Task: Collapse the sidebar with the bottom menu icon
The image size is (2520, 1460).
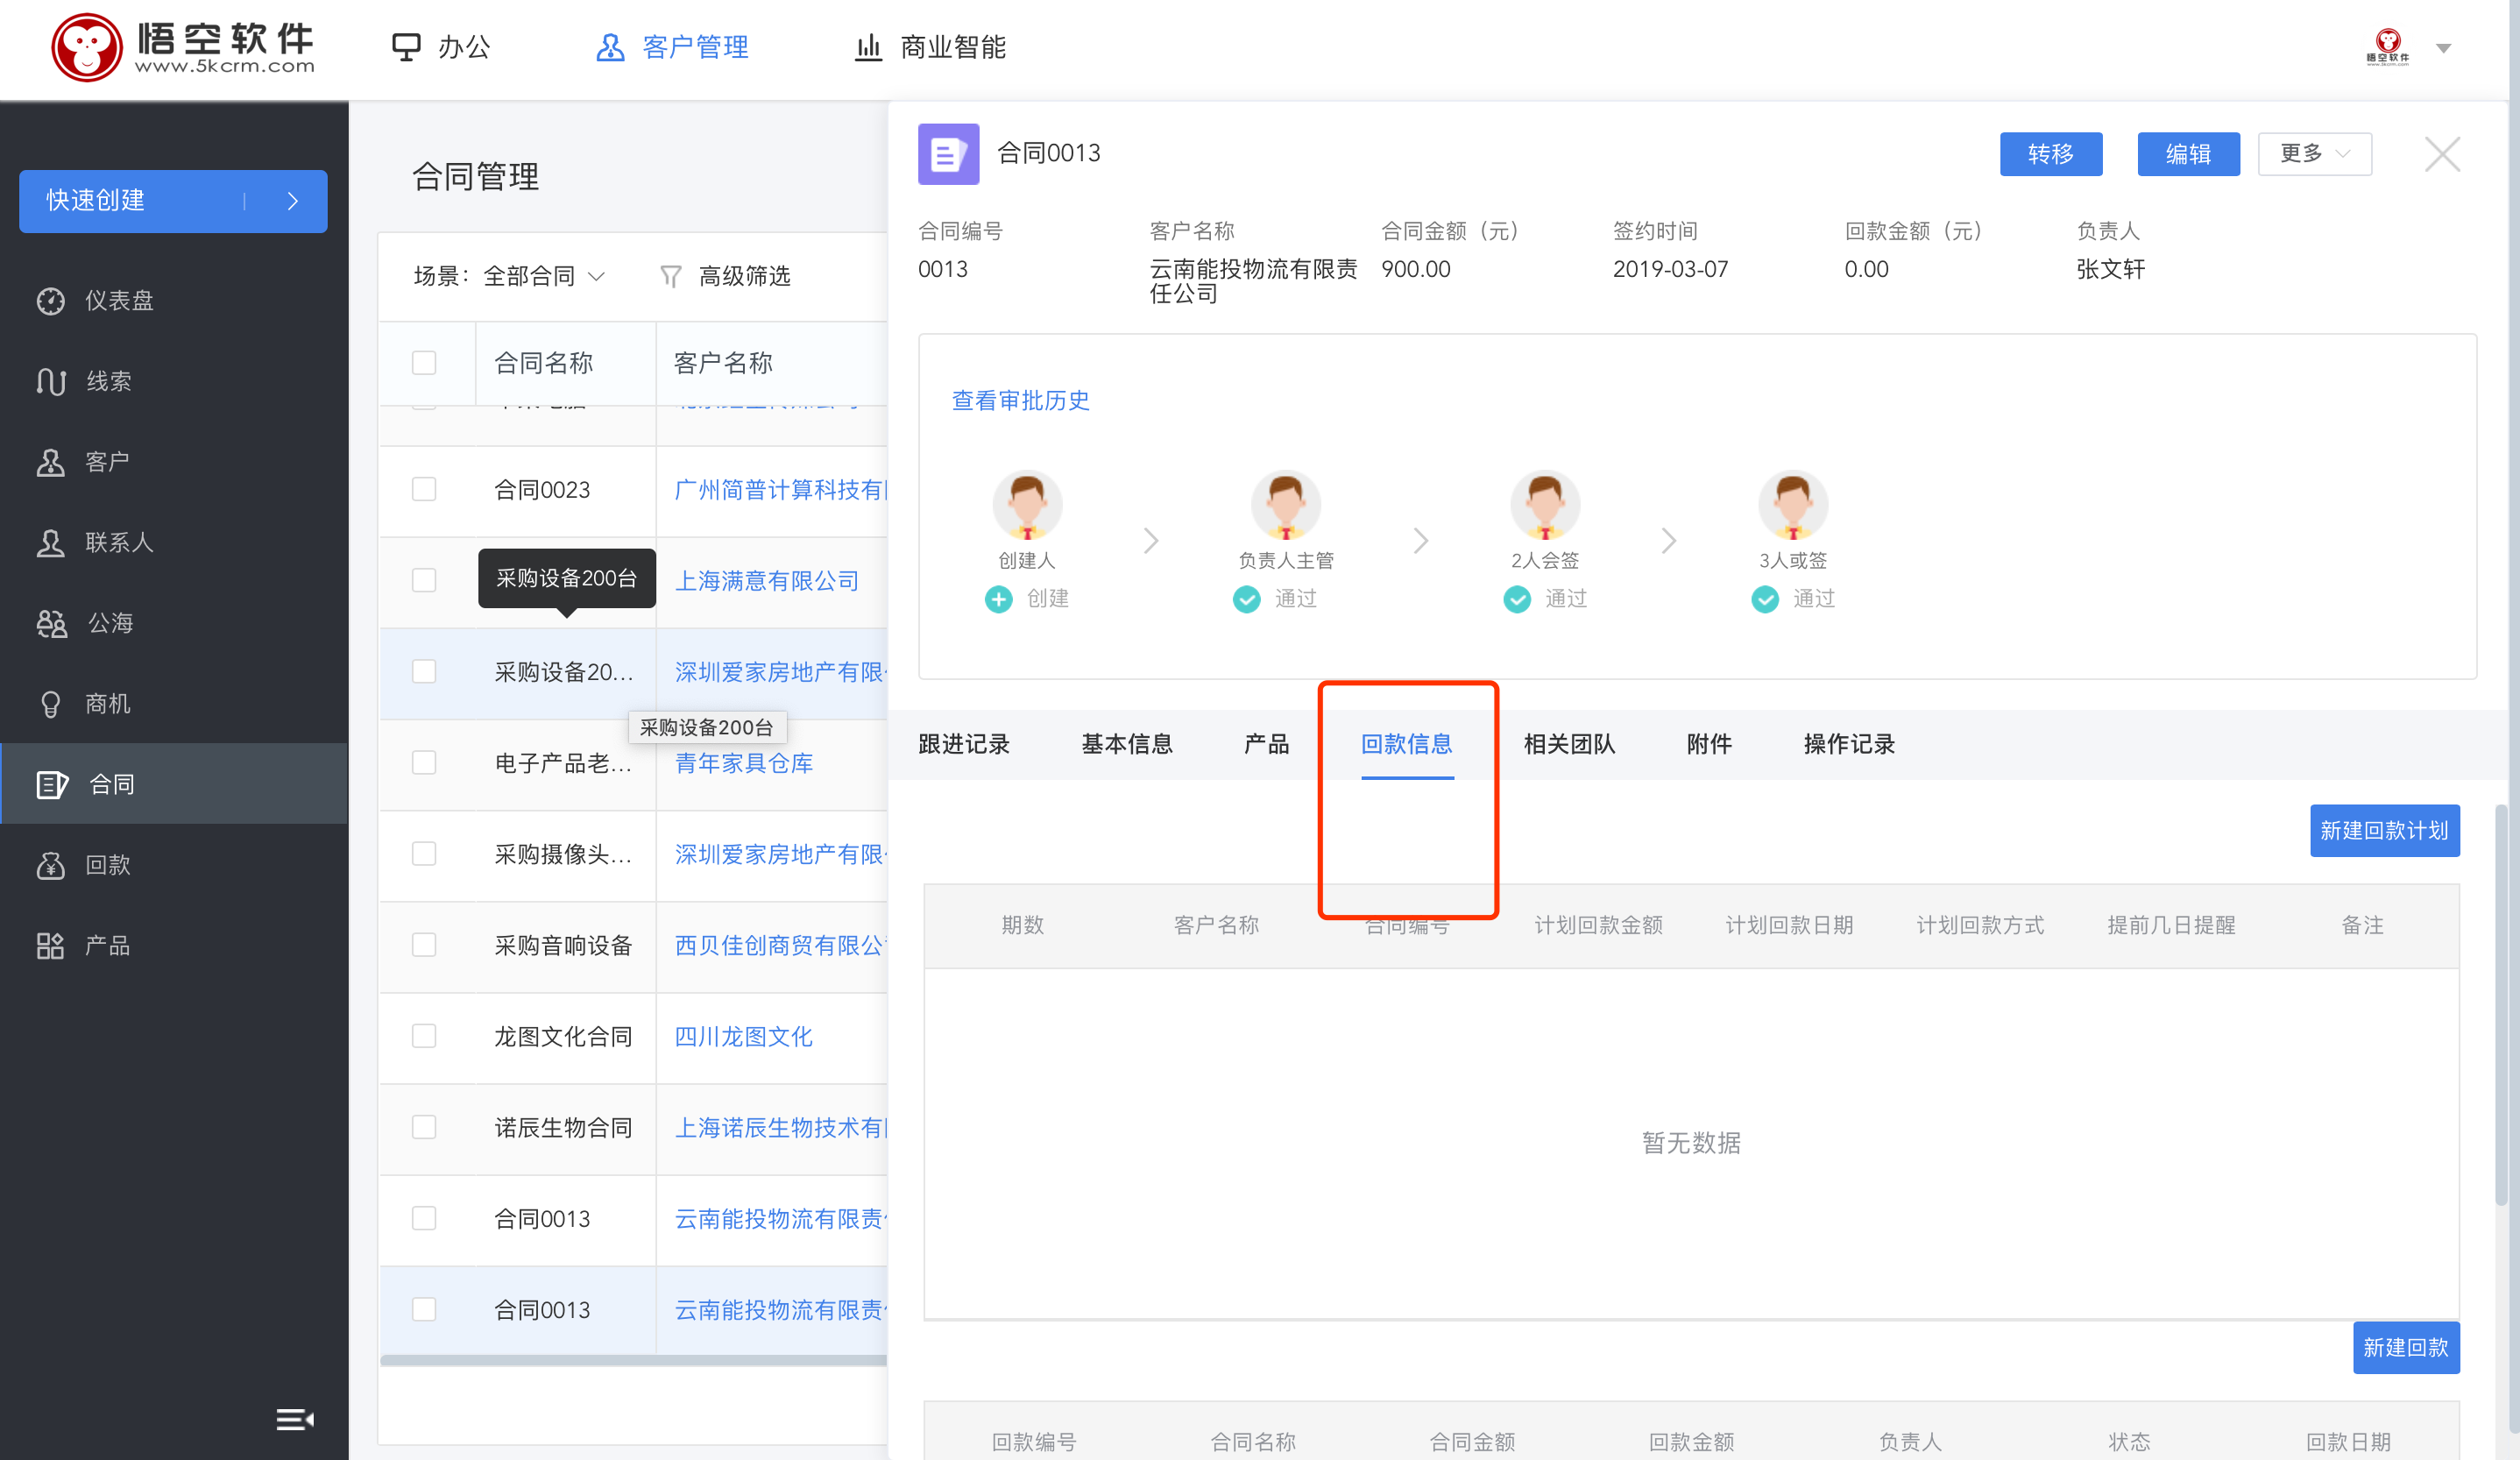Action: coord(295,1419)
